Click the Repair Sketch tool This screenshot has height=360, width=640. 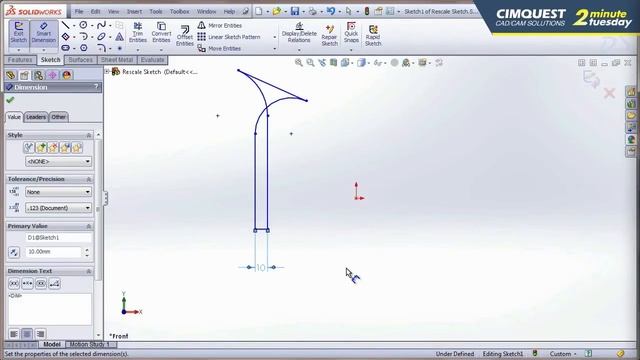point(329,35)
